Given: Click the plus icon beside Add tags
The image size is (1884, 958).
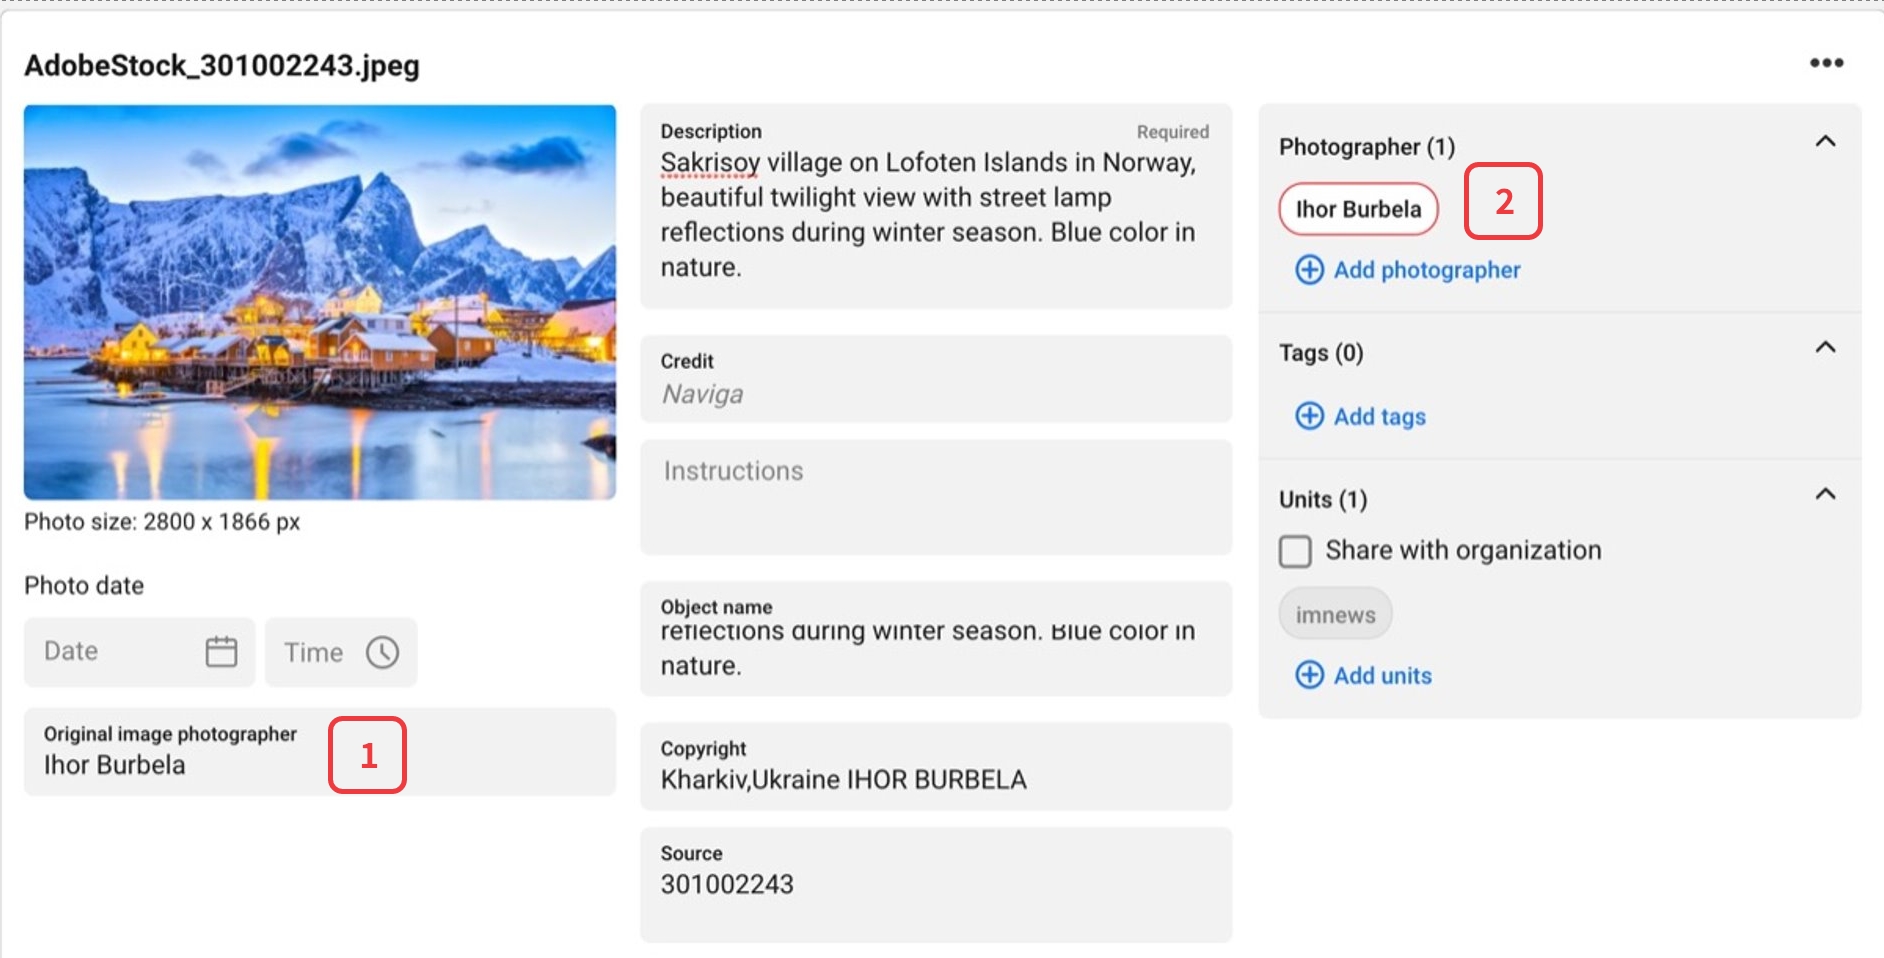Looking at the screenshot, I should [x=1309, y=416].
